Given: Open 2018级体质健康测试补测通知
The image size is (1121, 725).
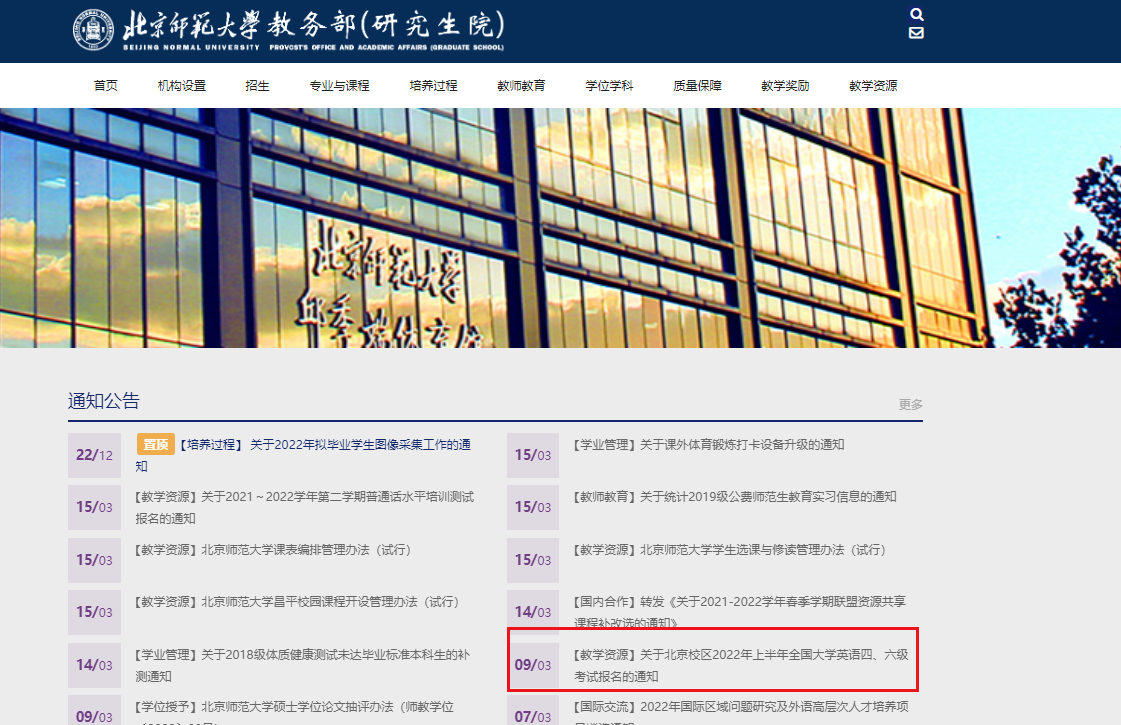Looking at the screenshot, I should [303, 666].
